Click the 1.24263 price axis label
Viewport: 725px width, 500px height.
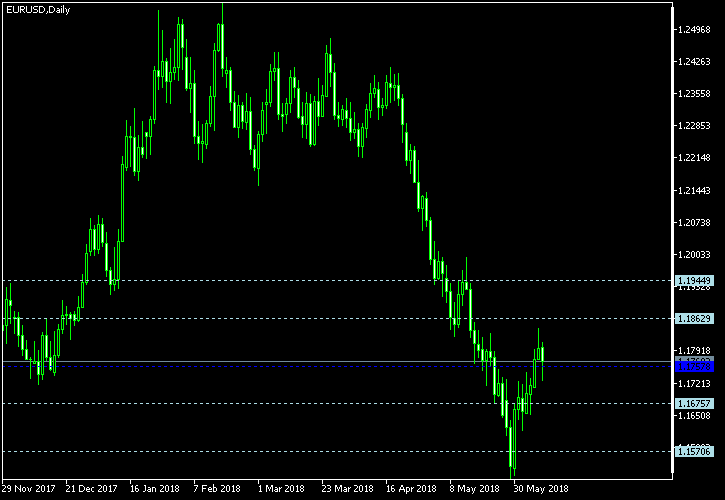pos(694,62)
